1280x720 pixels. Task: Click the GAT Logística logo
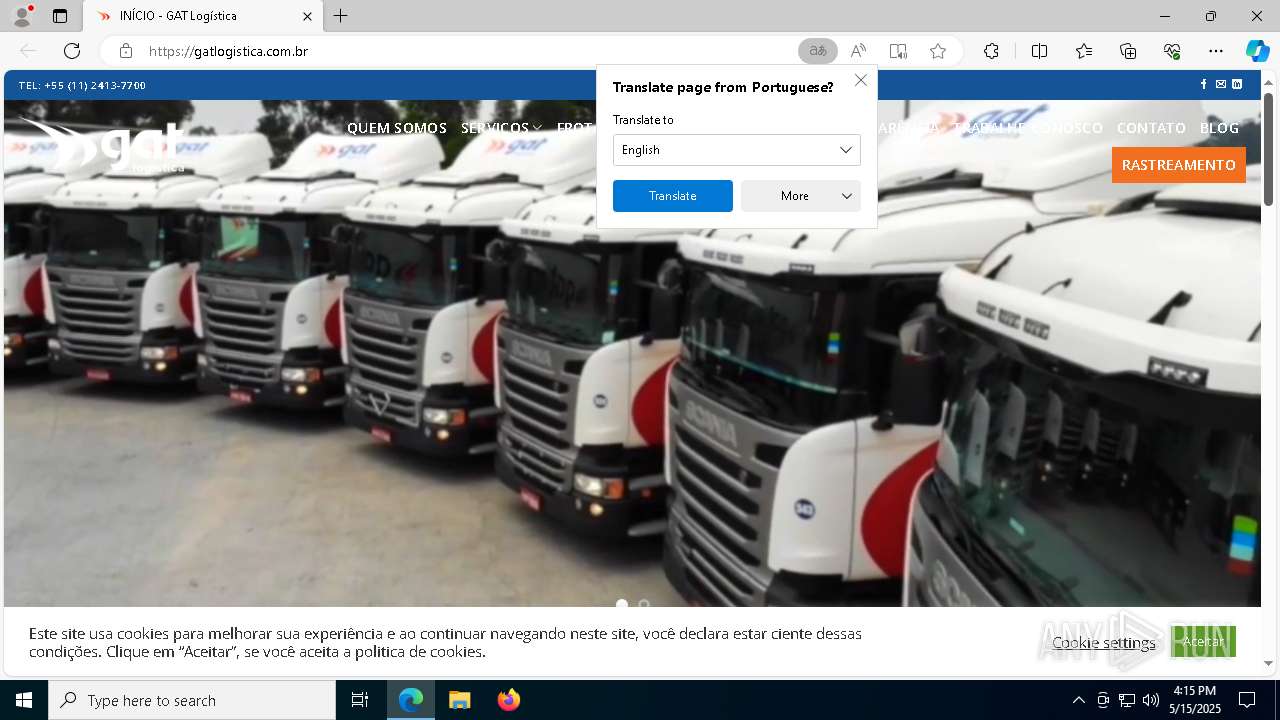pos(104,145)
